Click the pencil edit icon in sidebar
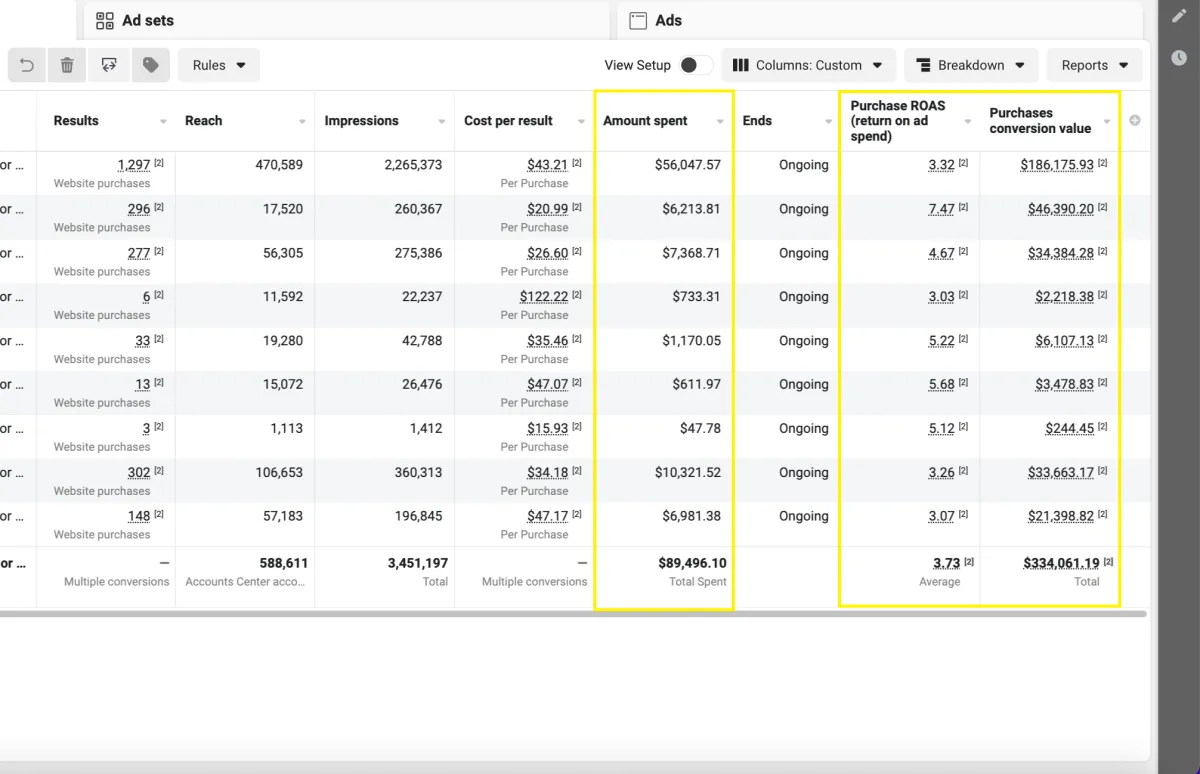Viewport: 1200px width, 774px height. click(x=1179, y=16)
